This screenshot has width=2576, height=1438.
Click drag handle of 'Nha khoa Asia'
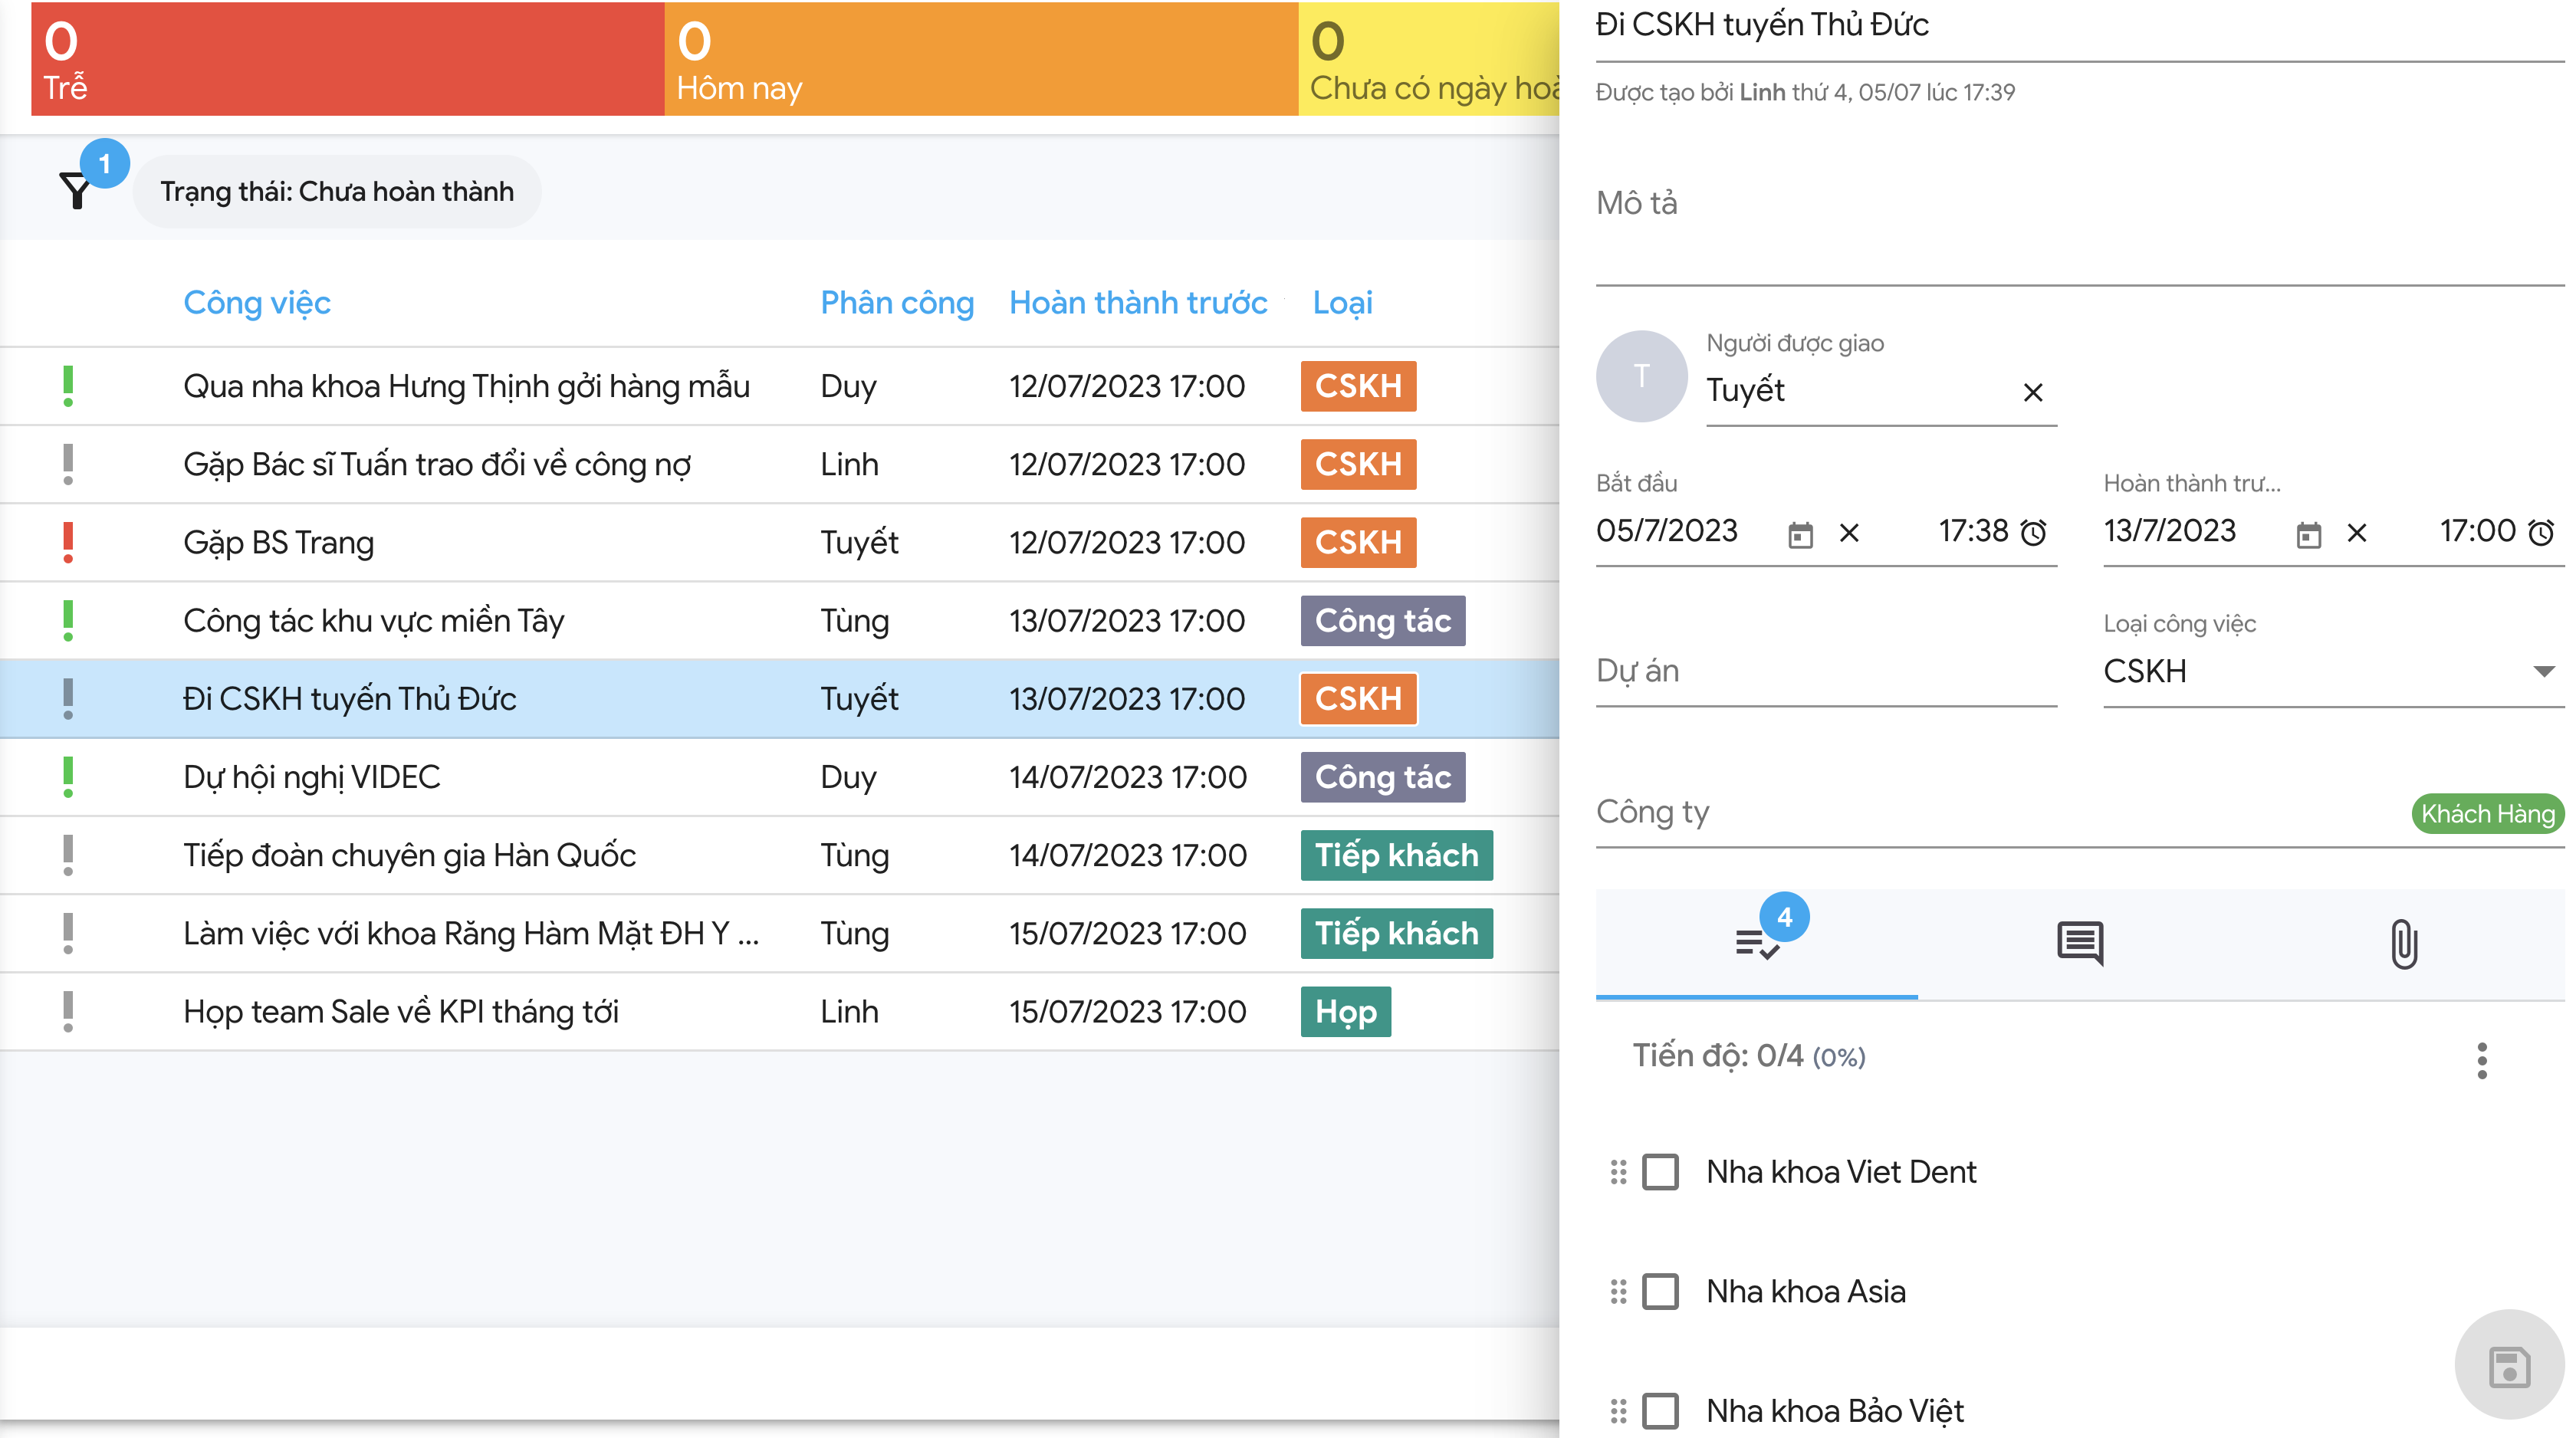[1618, 1291]
